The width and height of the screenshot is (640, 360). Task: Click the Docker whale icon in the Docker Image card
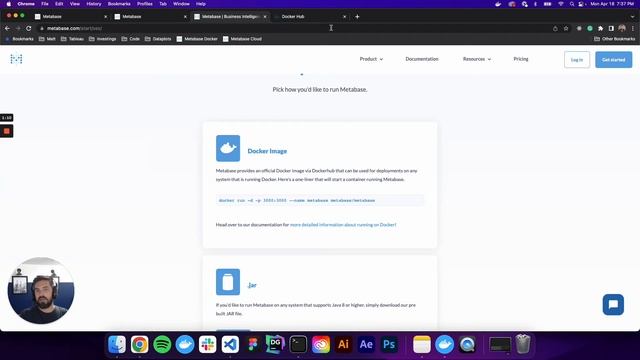[228, 148]
